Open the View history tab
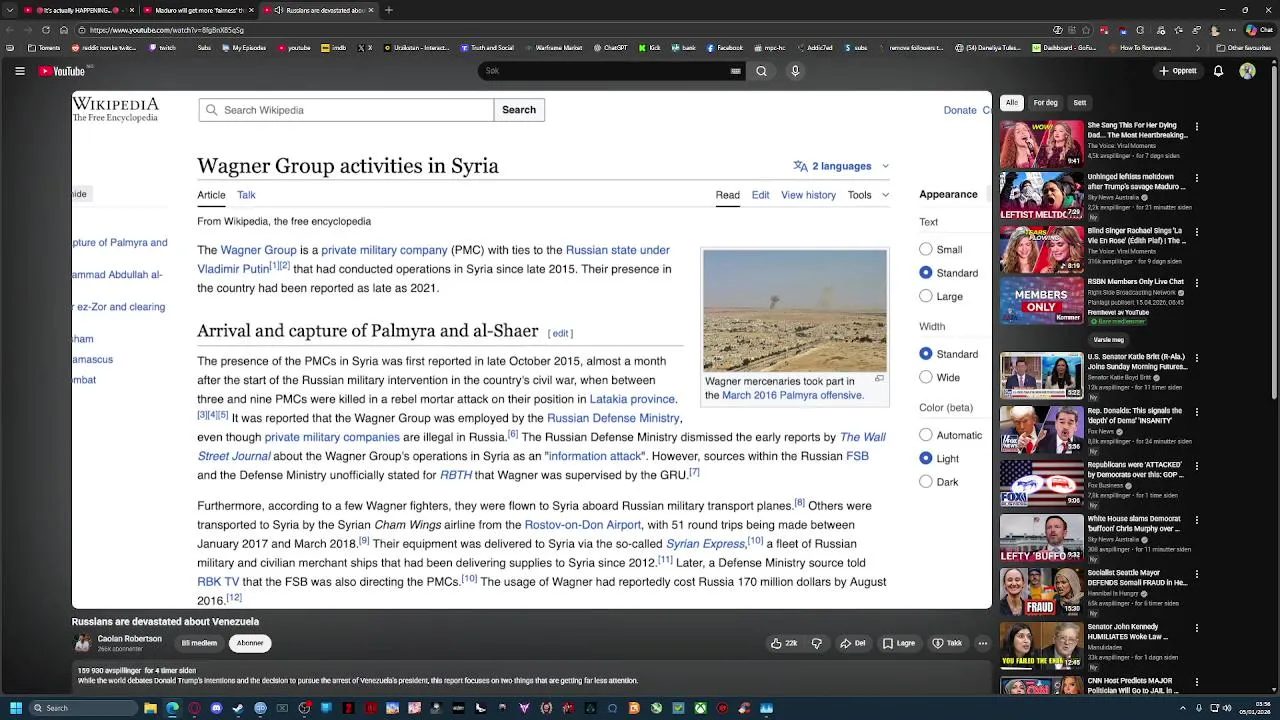This screenshot has height=720, width=1280. click(808, 195)
